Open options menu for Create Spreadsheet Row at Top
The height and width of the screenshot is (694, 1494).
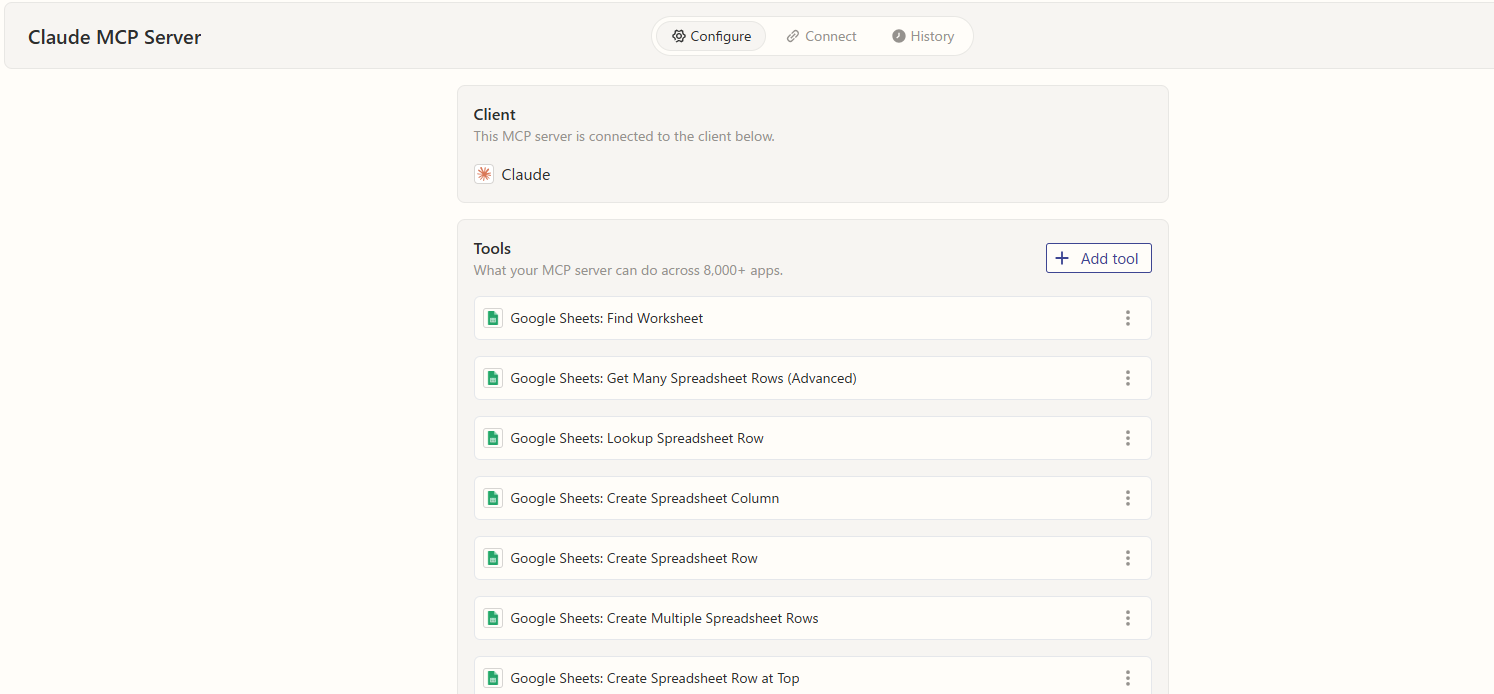(x=1128, y=678)
